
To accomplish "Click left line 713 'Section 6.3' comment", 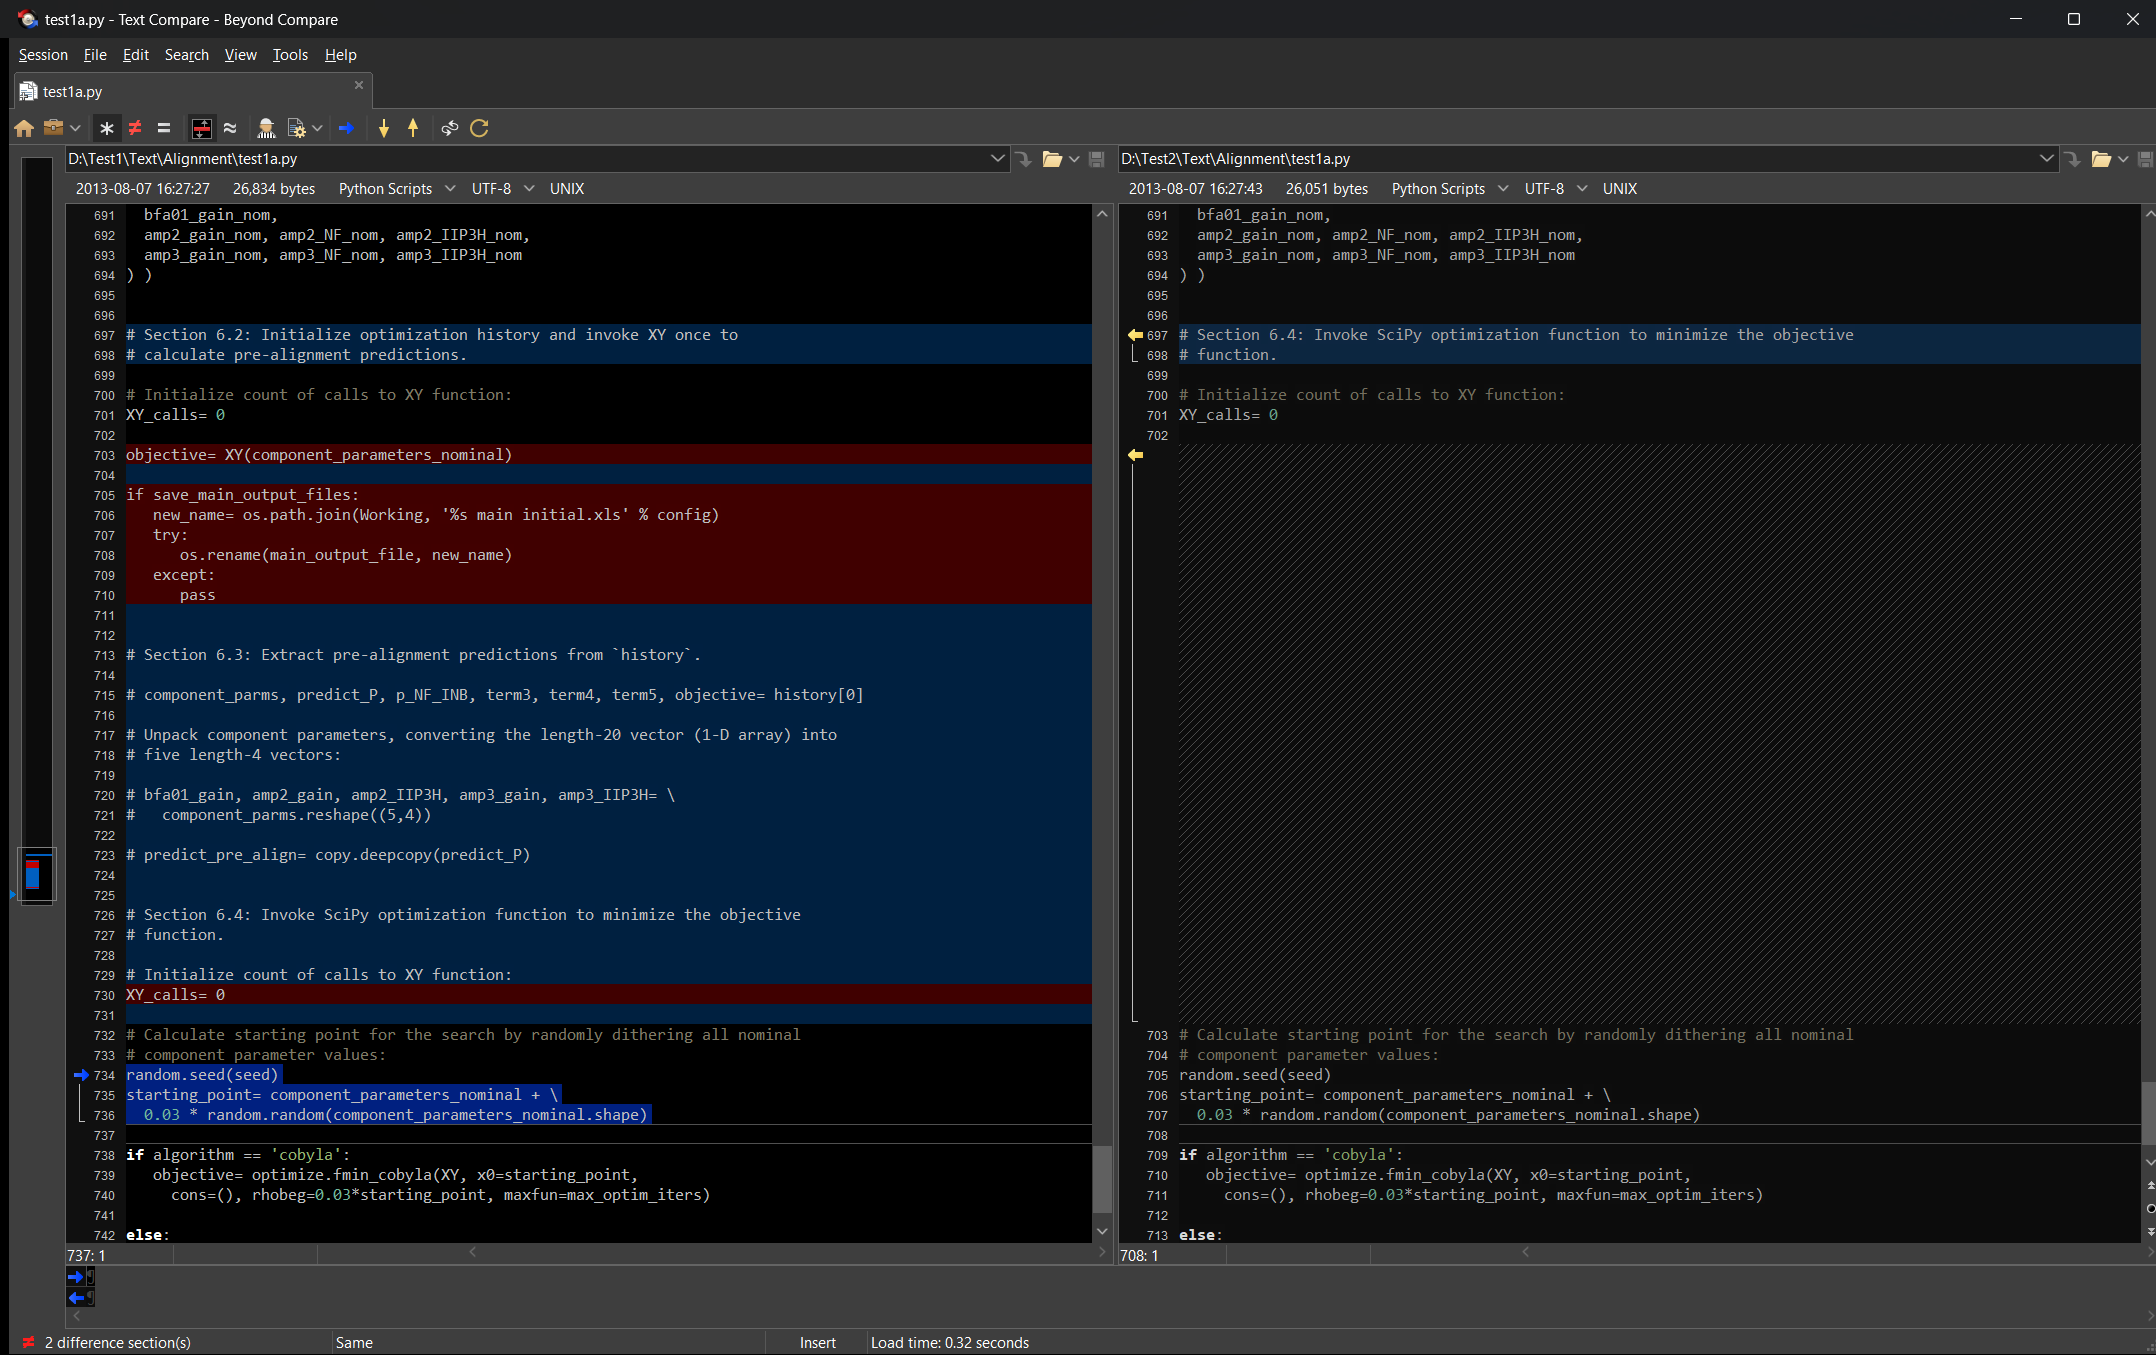I will tap(413, 655).
